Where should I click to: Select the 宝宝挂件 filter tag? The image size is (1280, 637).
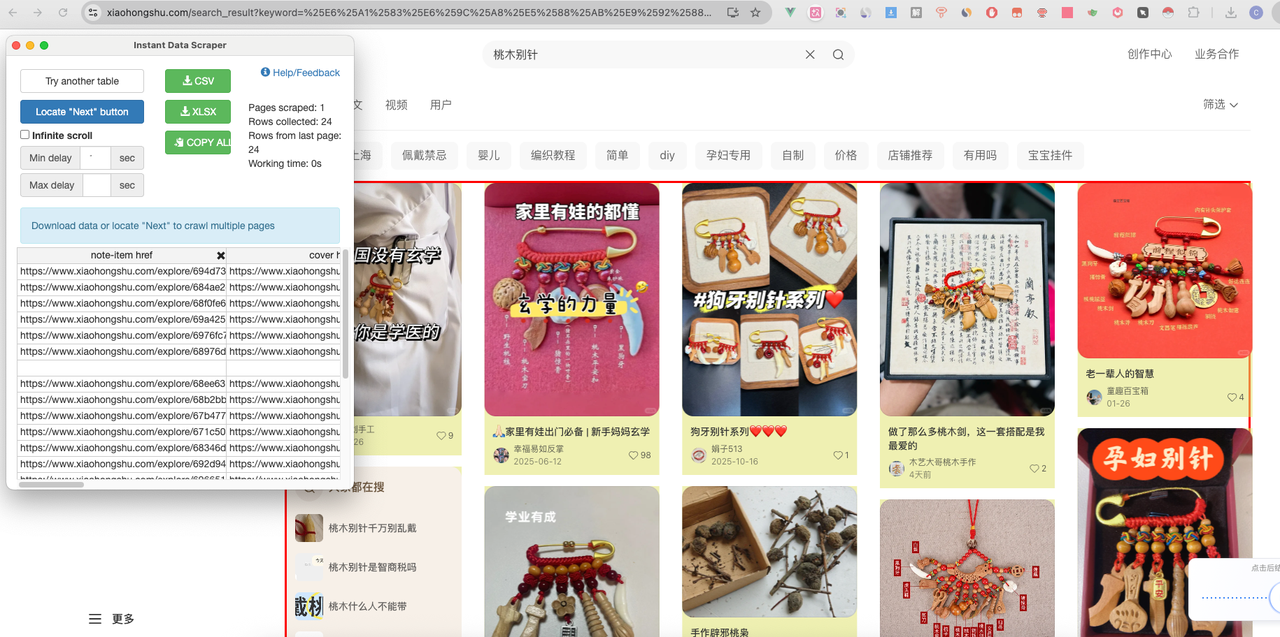tap(1050, 155)
